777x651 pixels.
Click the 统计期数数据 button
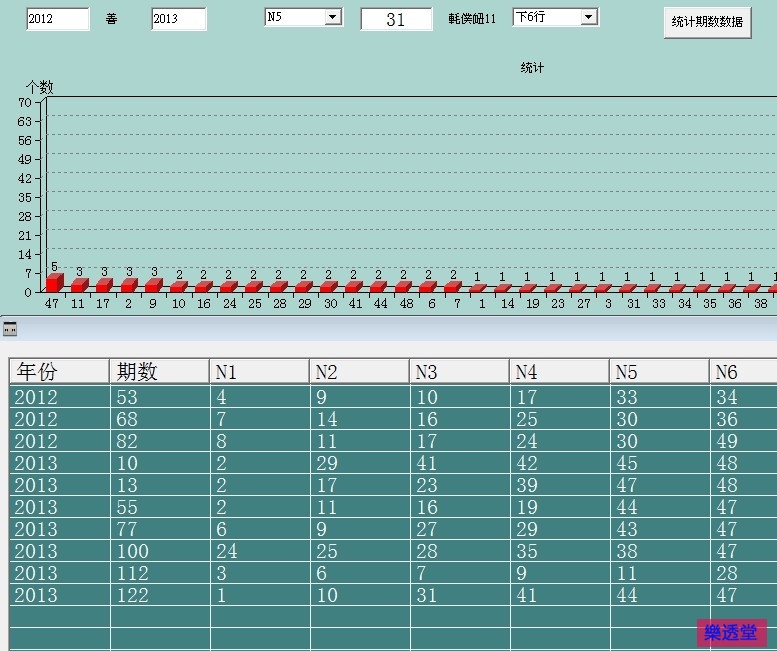click(707, 22)
